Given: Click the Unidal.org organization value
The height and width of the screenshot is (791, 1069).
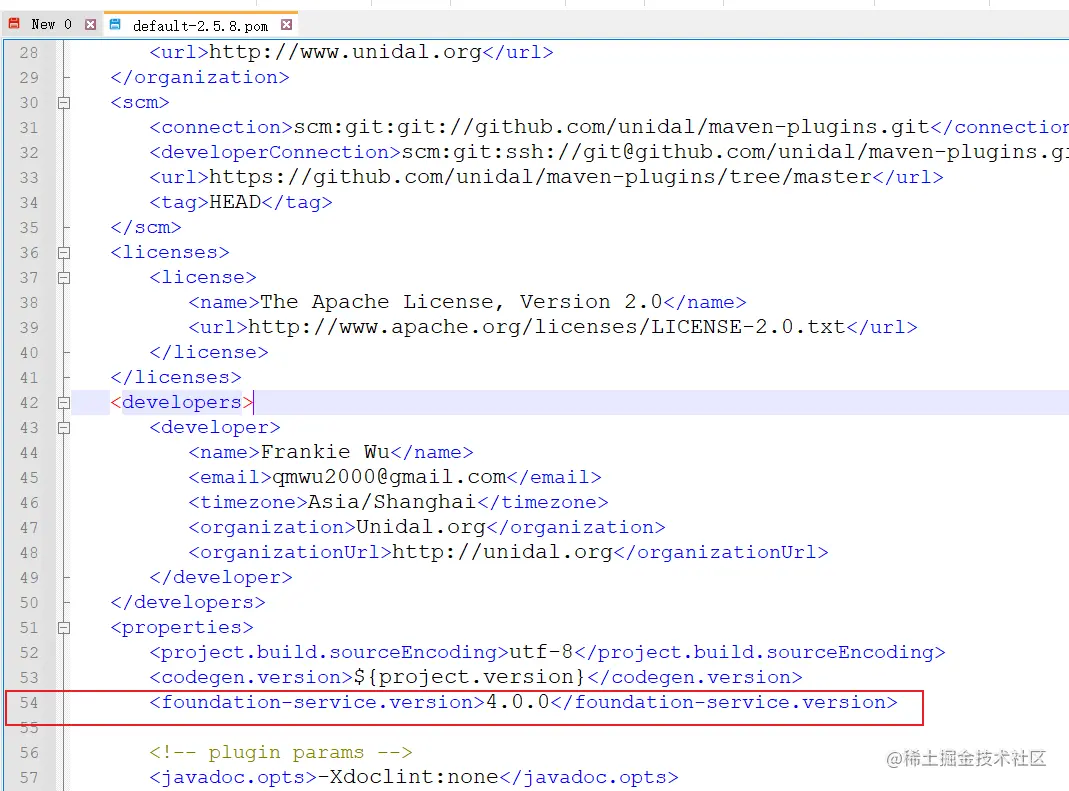Looking at the screenshot, I should click(421, 527).
